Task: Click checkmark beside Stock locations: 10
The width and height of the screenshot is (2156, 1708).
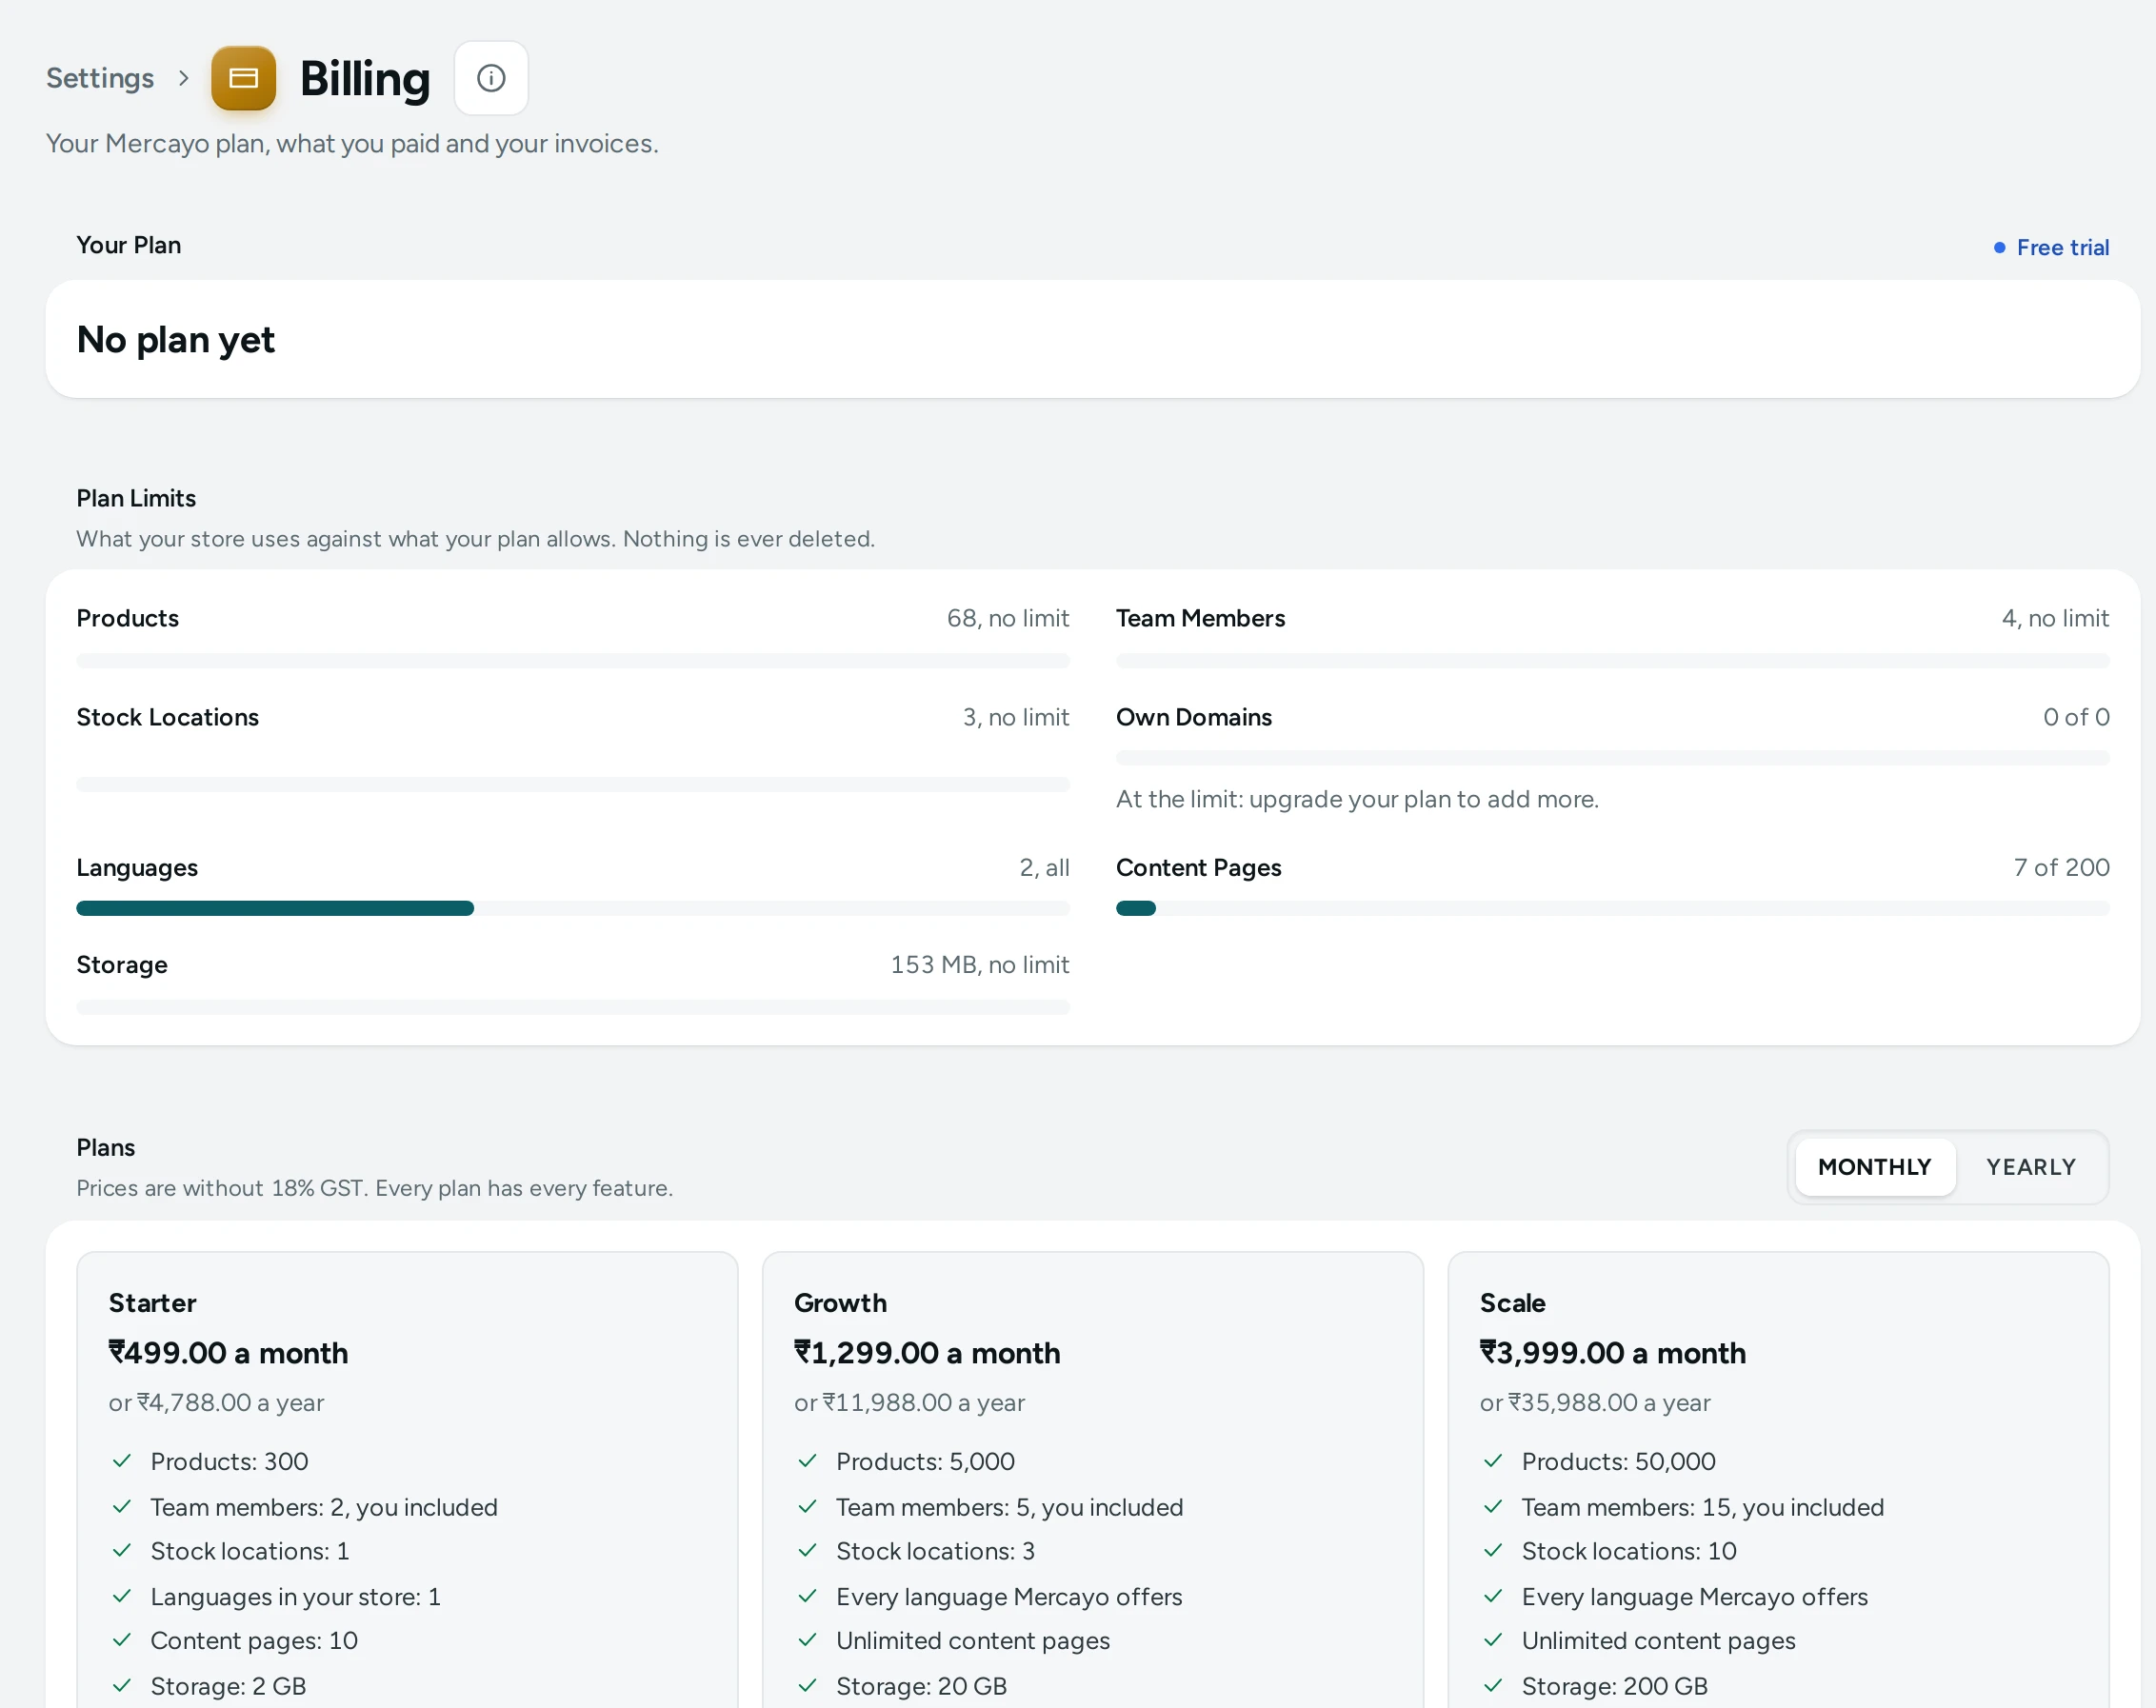Action: 1493,1550
